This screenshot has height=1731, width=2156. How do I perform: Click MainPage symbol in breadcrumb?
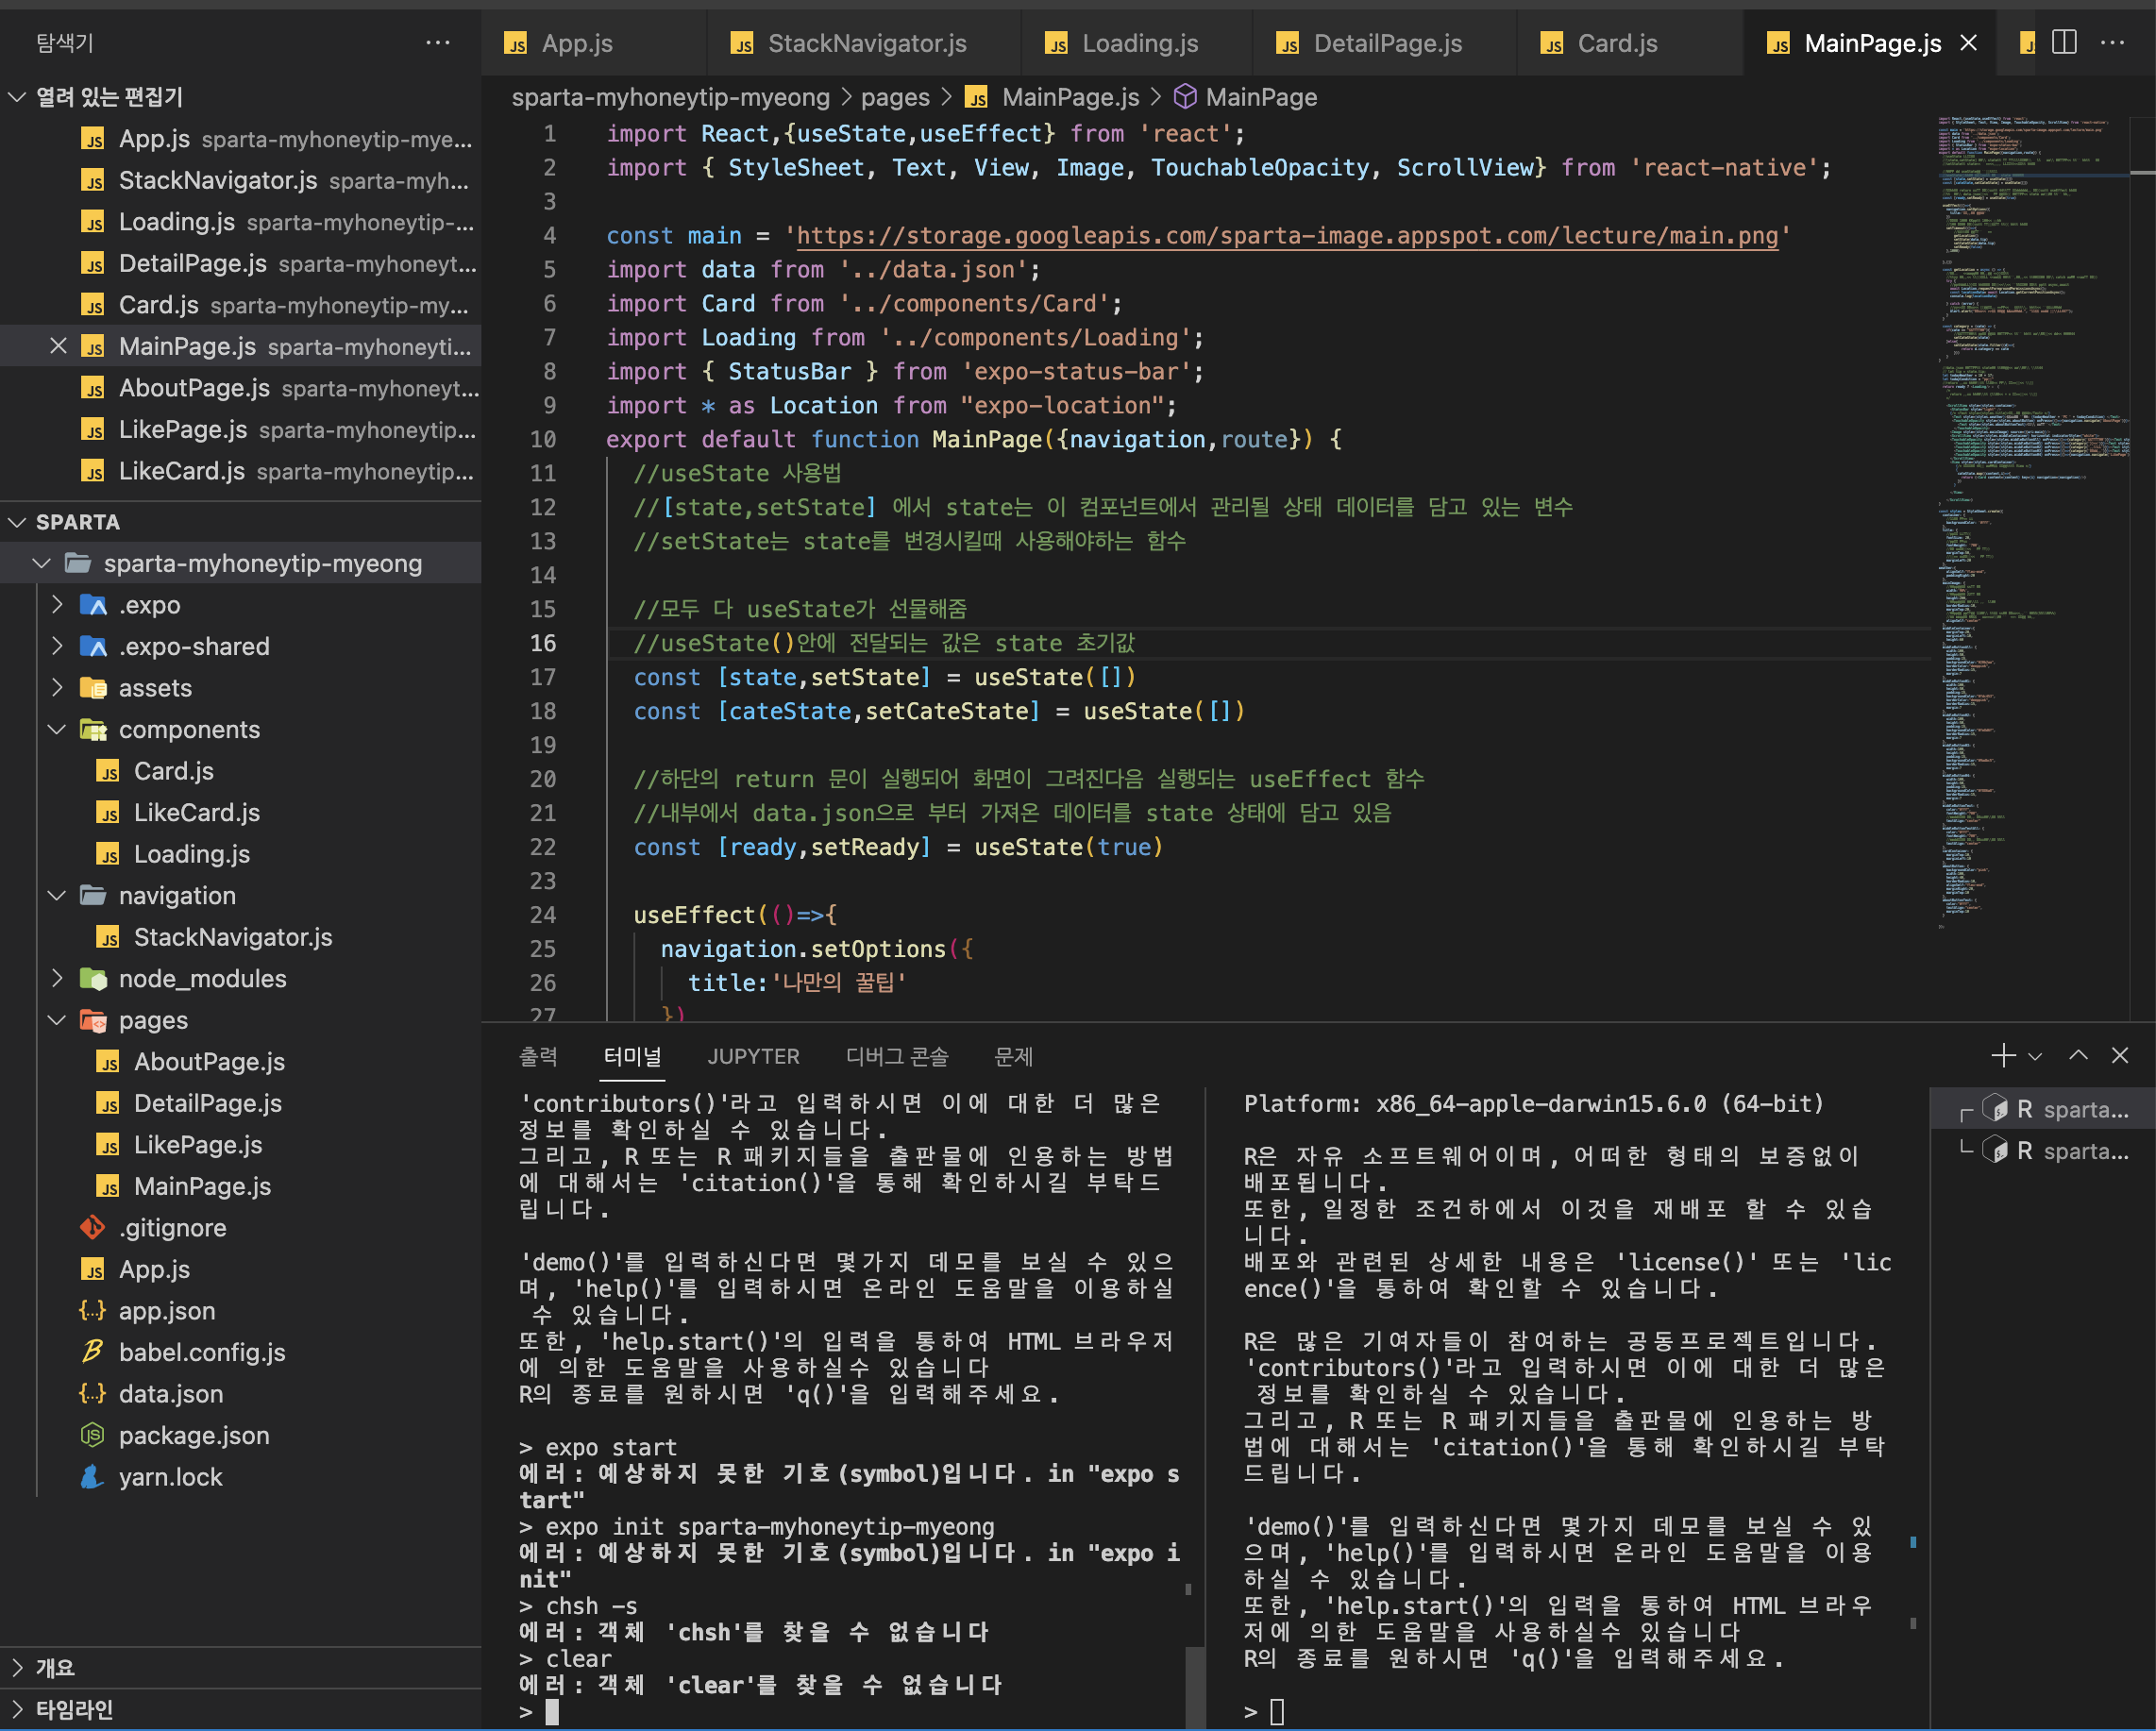coord(1245,97)
